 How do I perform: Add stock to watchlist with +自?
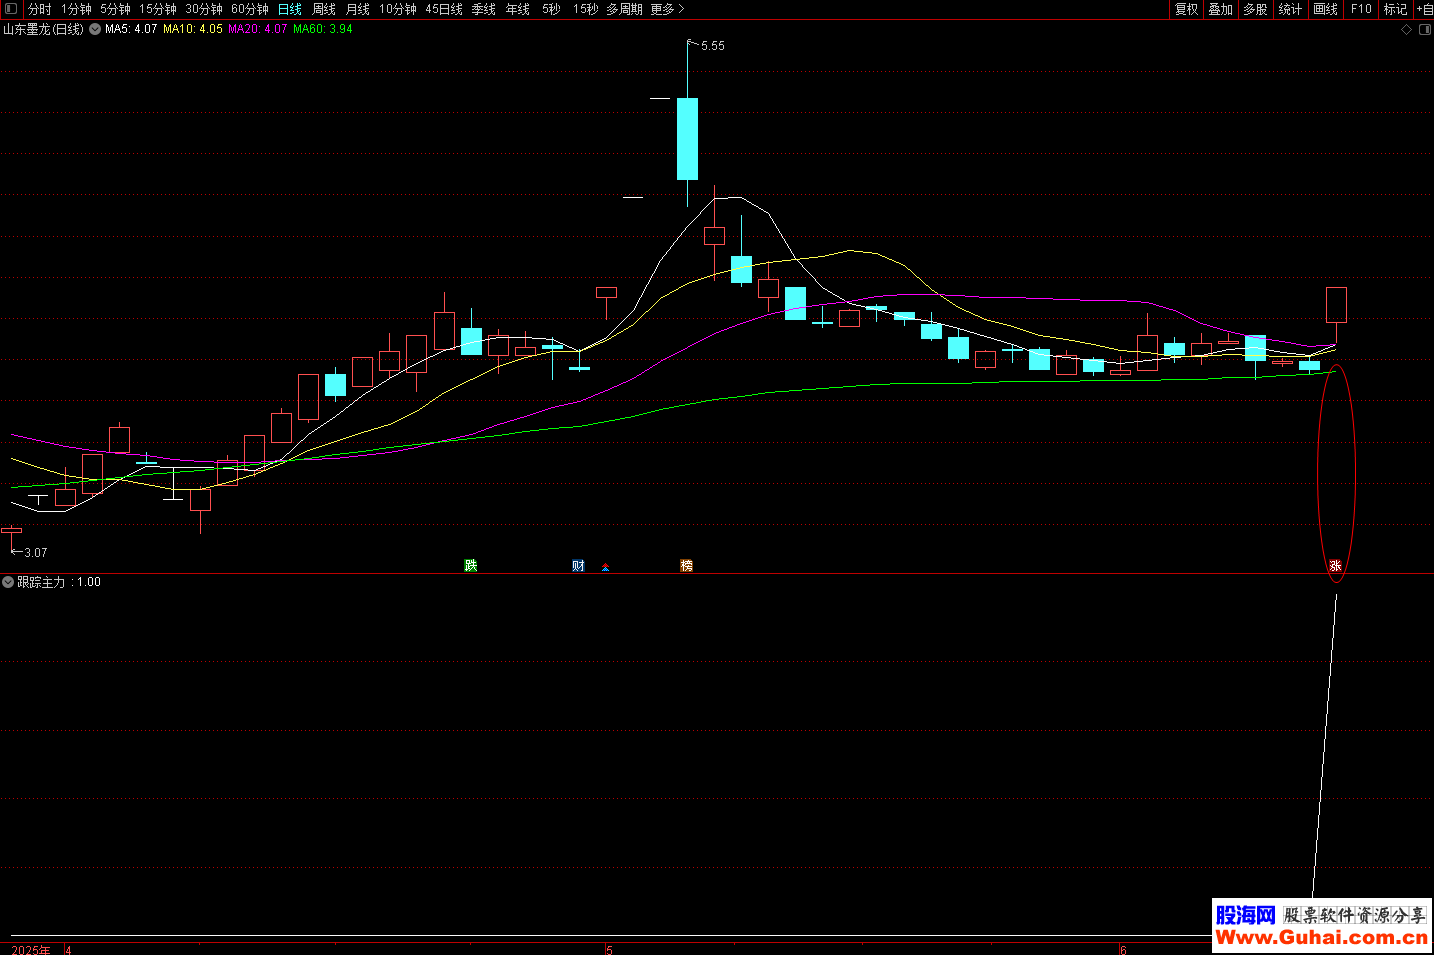point(1424,9)
